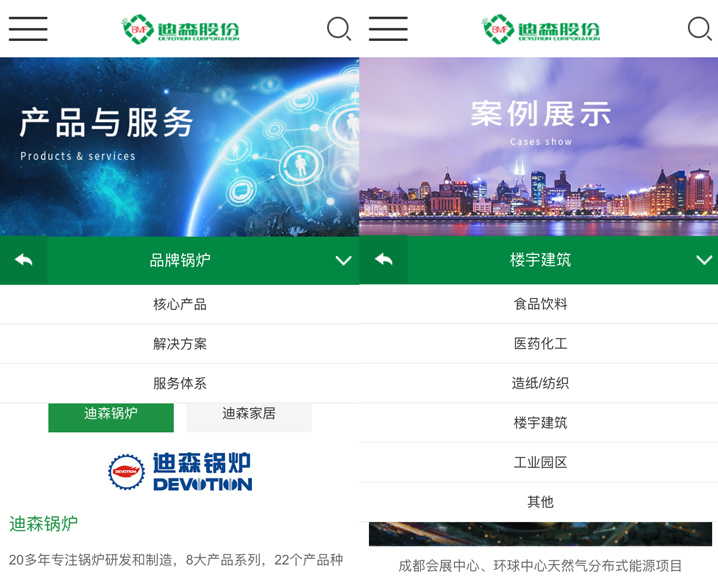The height and width of the screenshot is (576, 718).
Task: Choose 其他 case category
Action: 539,502
